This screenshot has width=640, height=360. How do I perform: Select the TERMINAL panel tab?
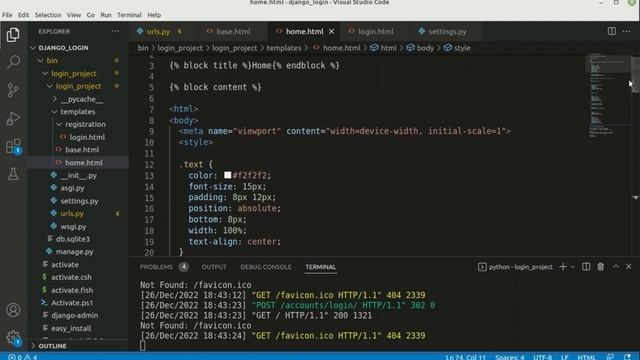click(x=321, y=267)
